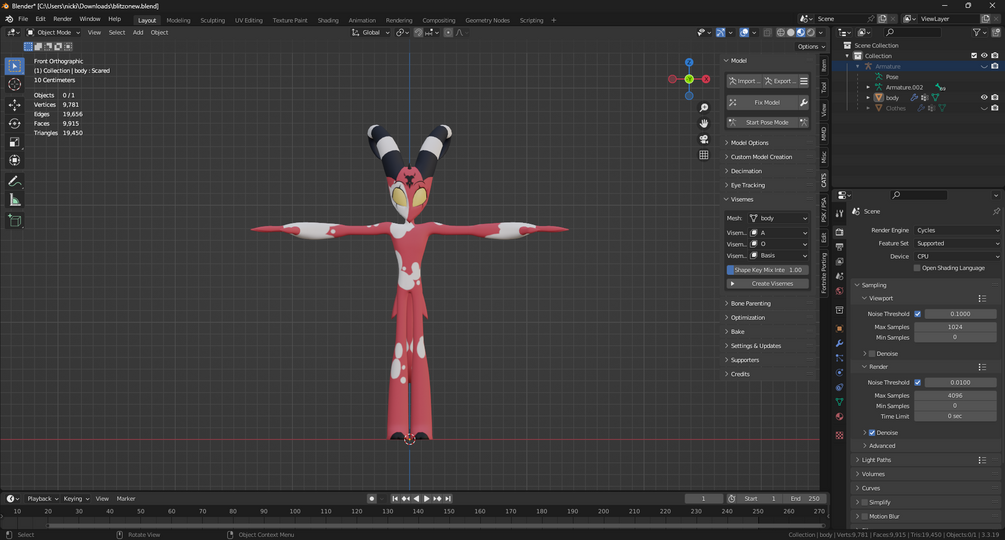1005x540 pixels.
Task: Open the Texture properties checker icon
Action: click(840, 436)
